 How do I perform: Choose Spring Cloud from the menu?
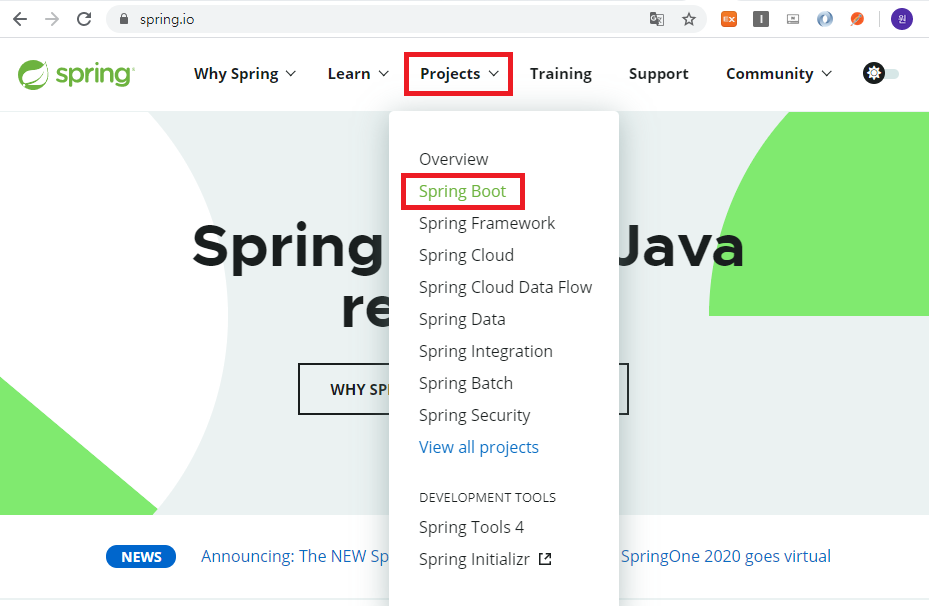pos(466,255)
